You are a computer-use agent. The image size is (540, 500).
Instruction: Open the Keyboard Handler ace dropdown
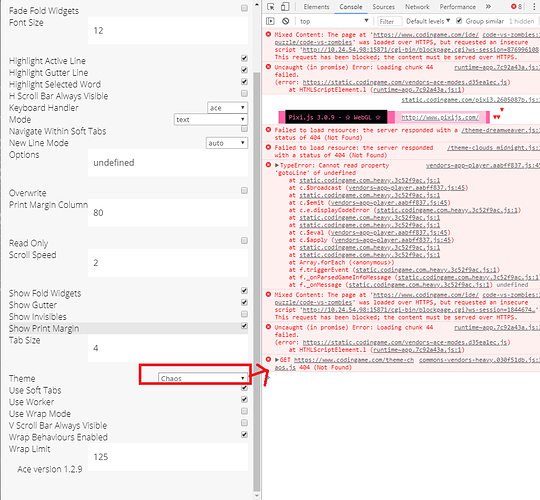coord(227,108)
